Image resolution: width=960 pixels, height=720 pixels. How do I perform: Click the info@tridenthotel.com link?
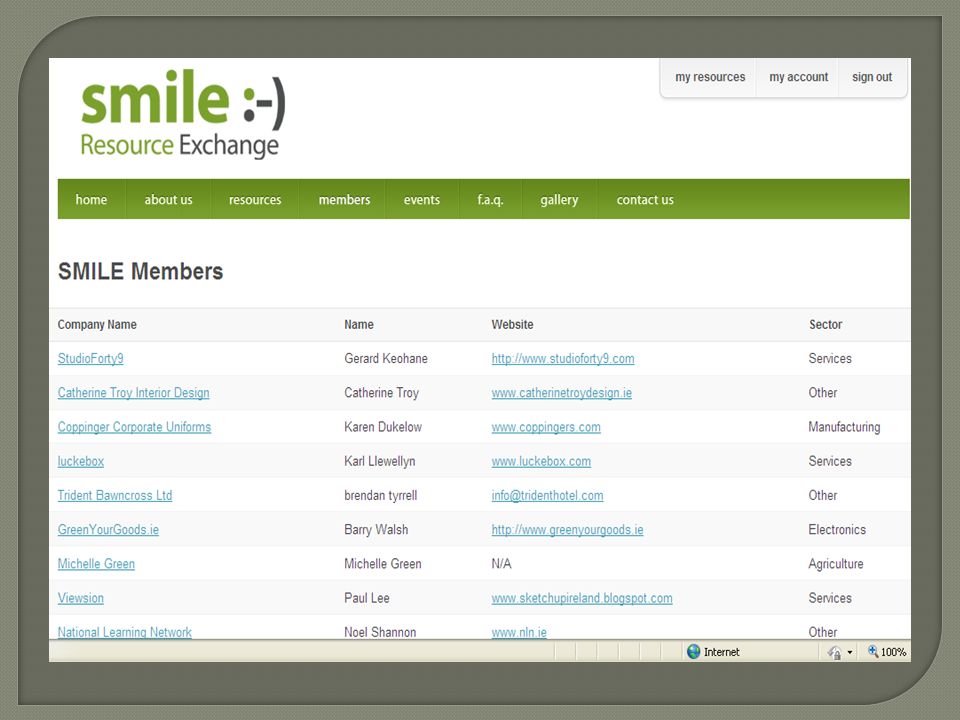coord(547,495)
